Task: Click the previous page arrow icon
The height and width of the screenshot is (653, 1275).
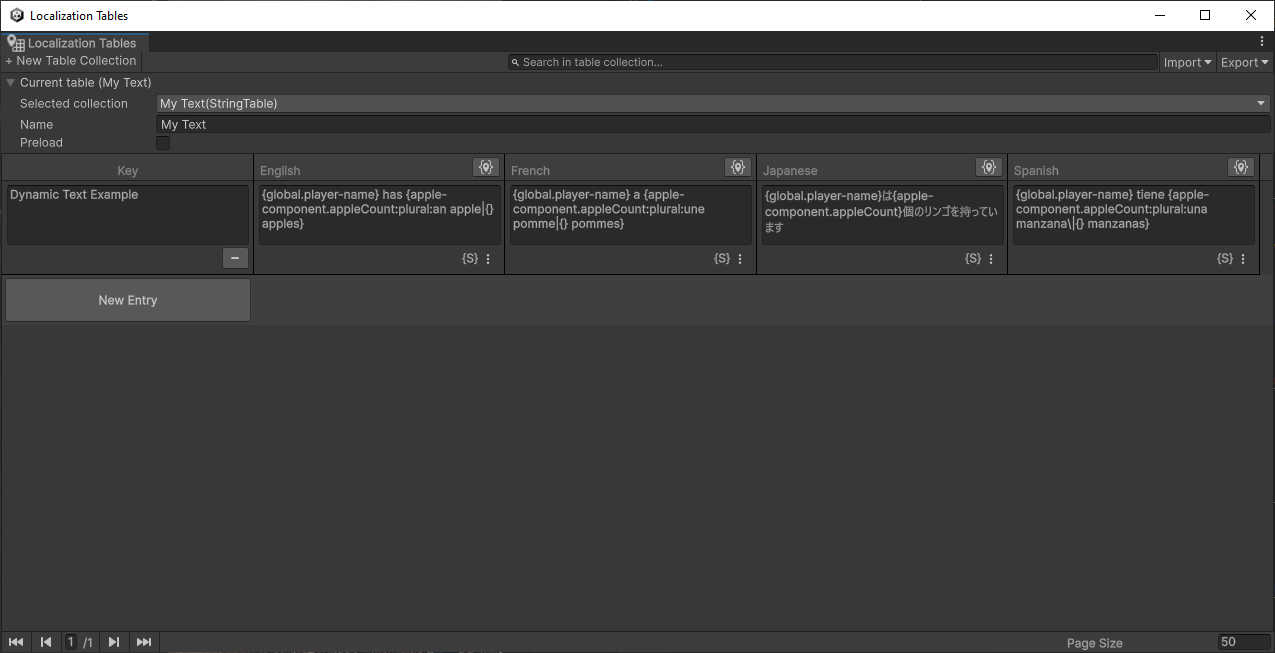Action: tap(45, 641)
